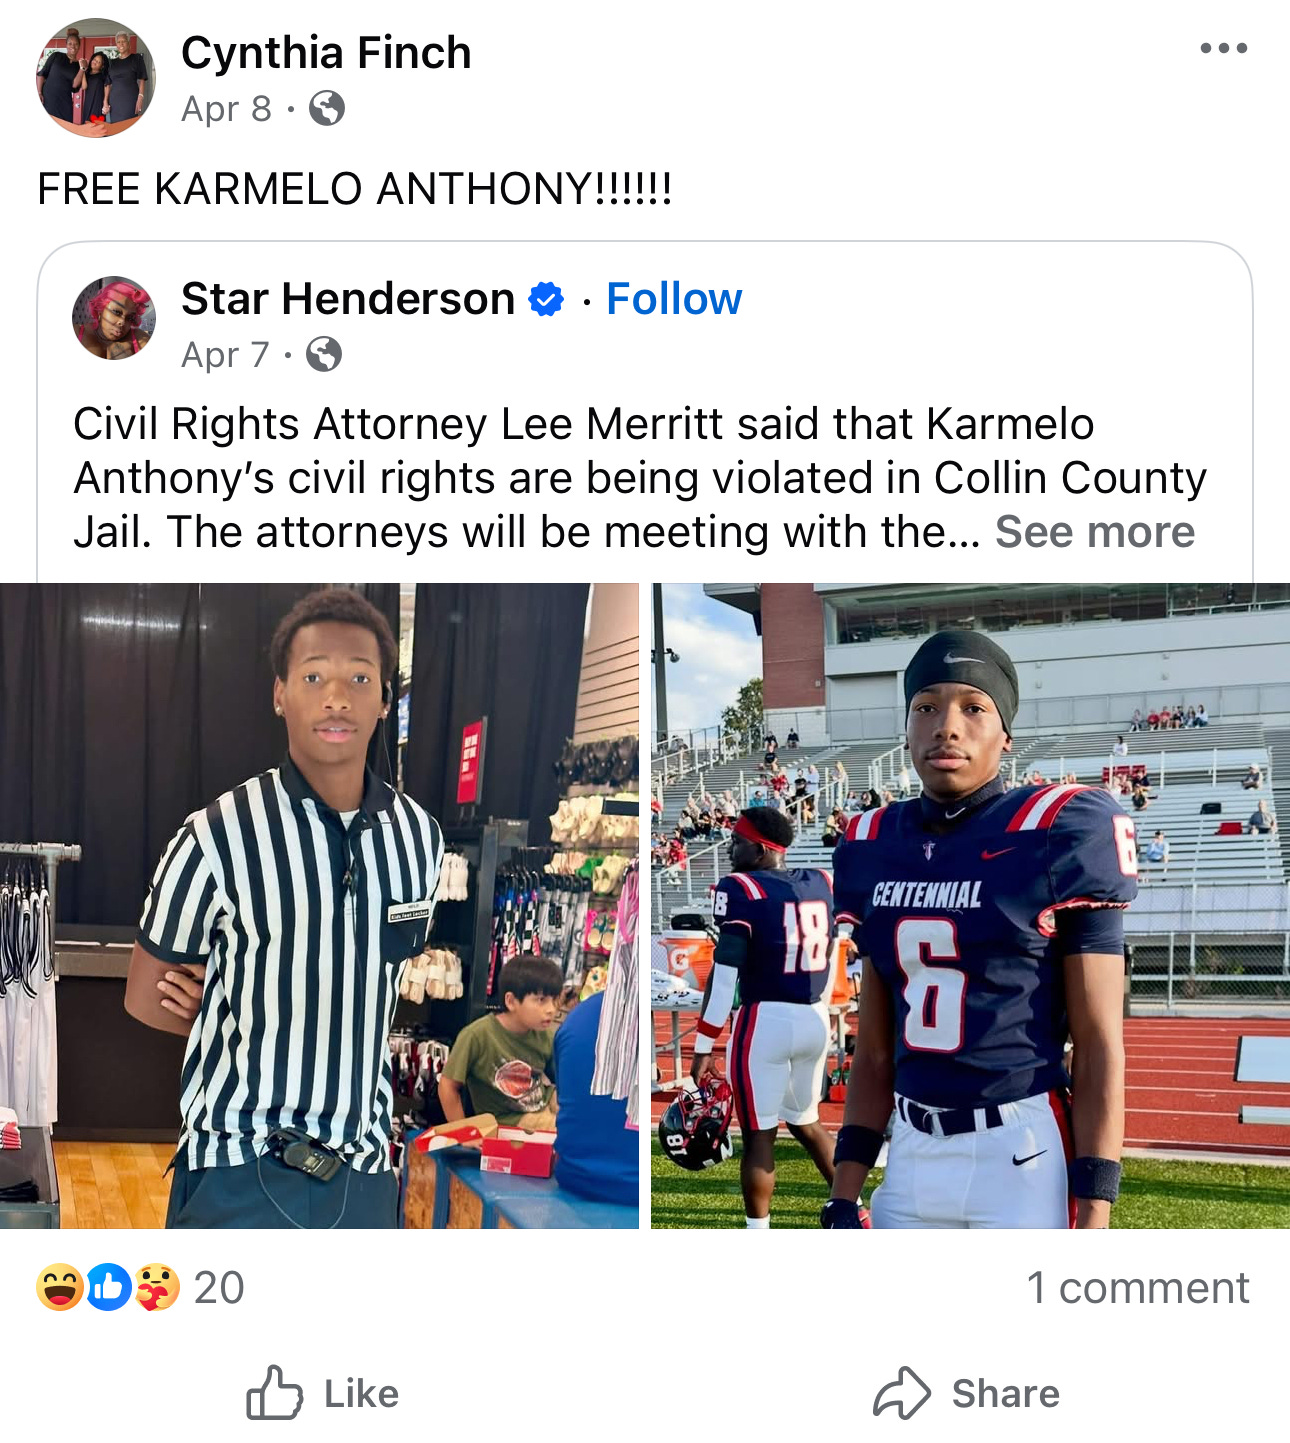
Task: Click the Share arrow icon
Action: pos(902,1393)
